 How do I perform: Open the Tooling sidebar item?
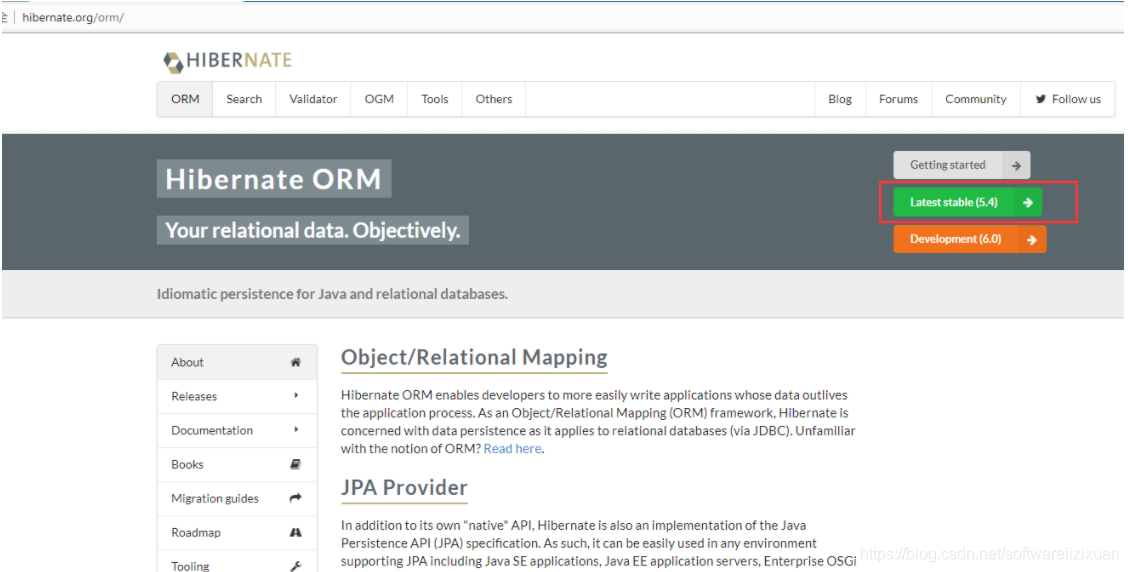point(237,562)
